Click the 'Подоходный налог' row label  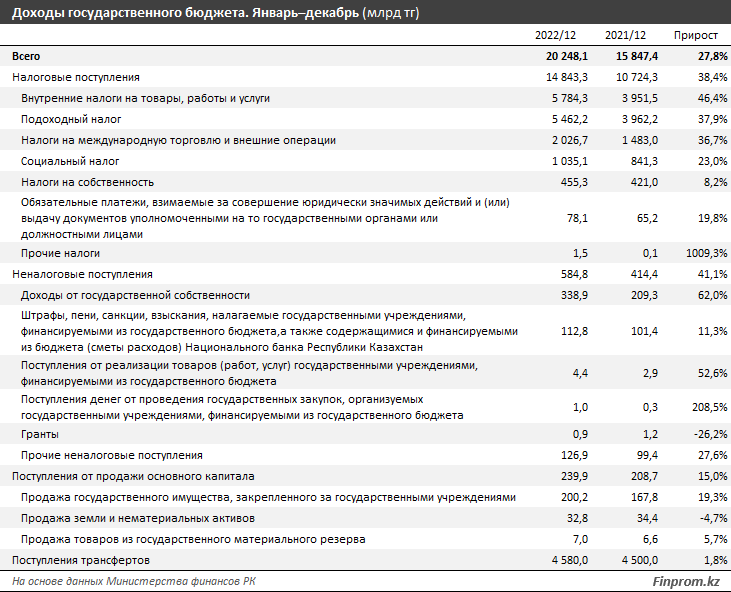71,119
